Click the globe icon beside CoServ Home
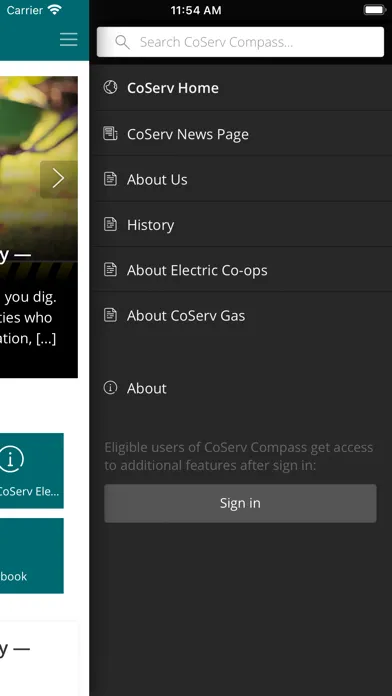392x696 pixels. coord(110,87)
